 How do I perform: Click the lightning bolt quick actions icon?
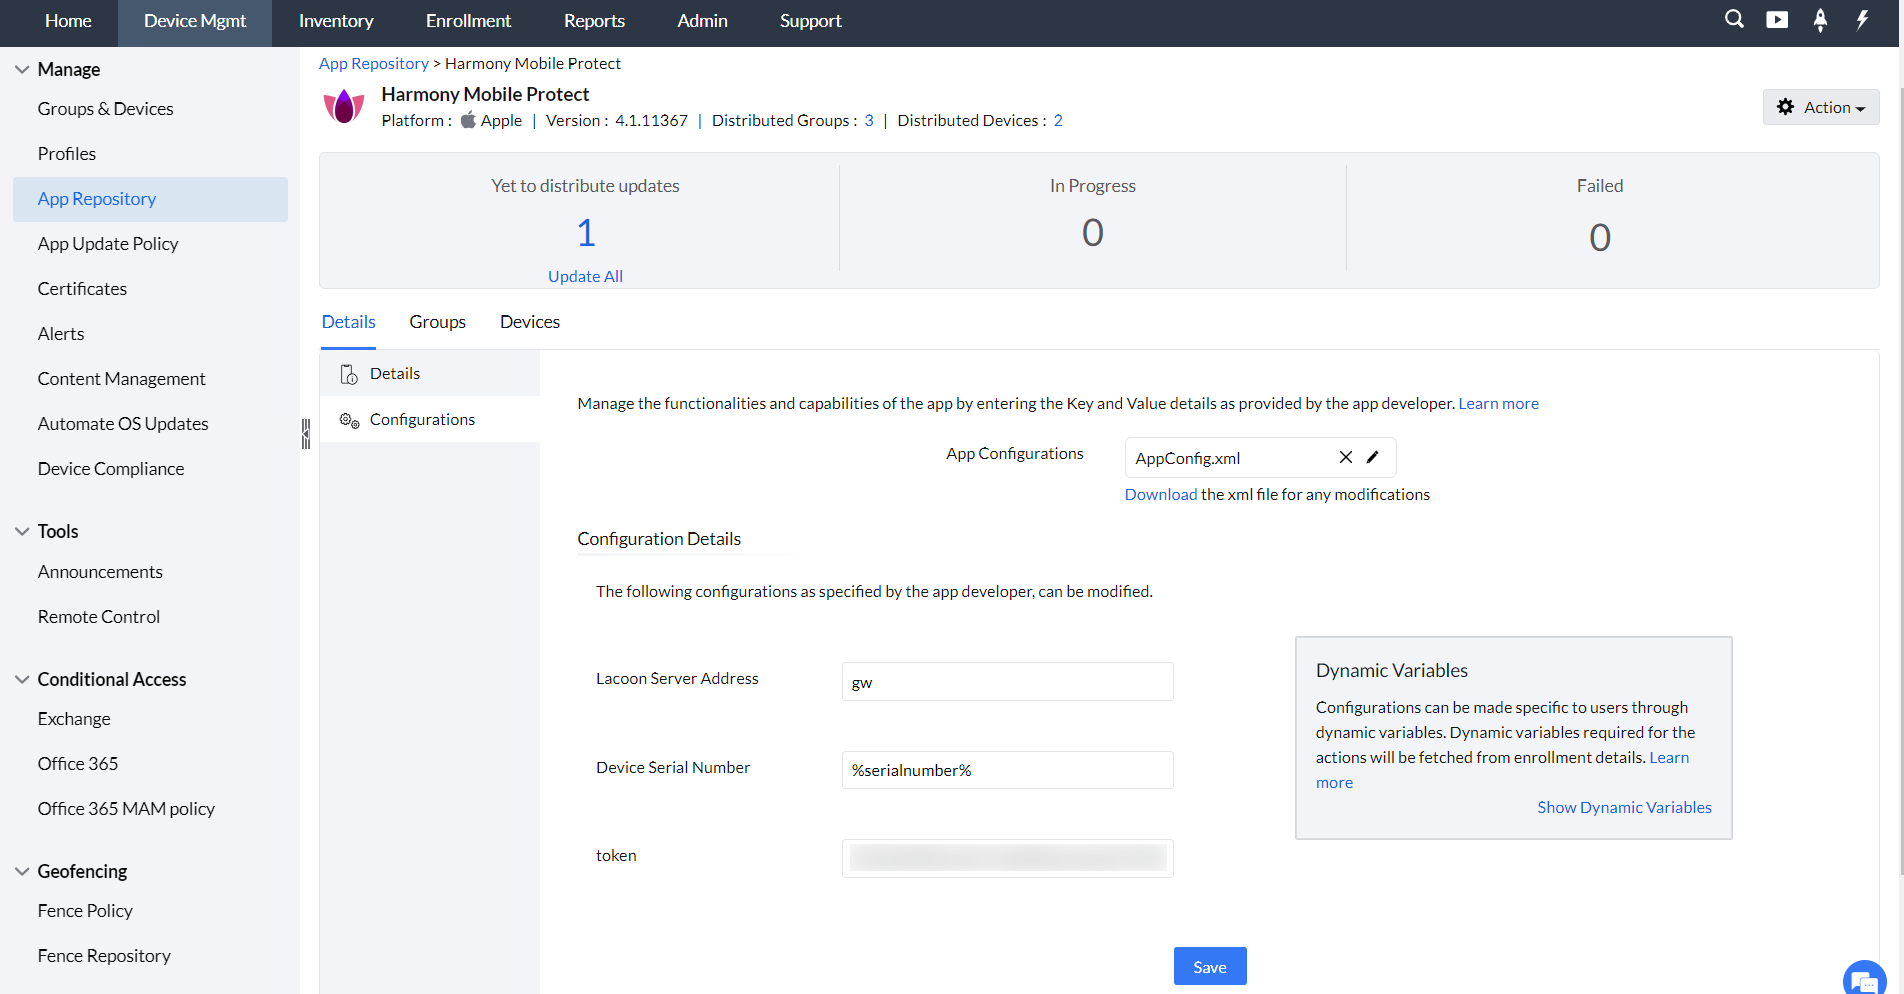[x=1862, y=20]
